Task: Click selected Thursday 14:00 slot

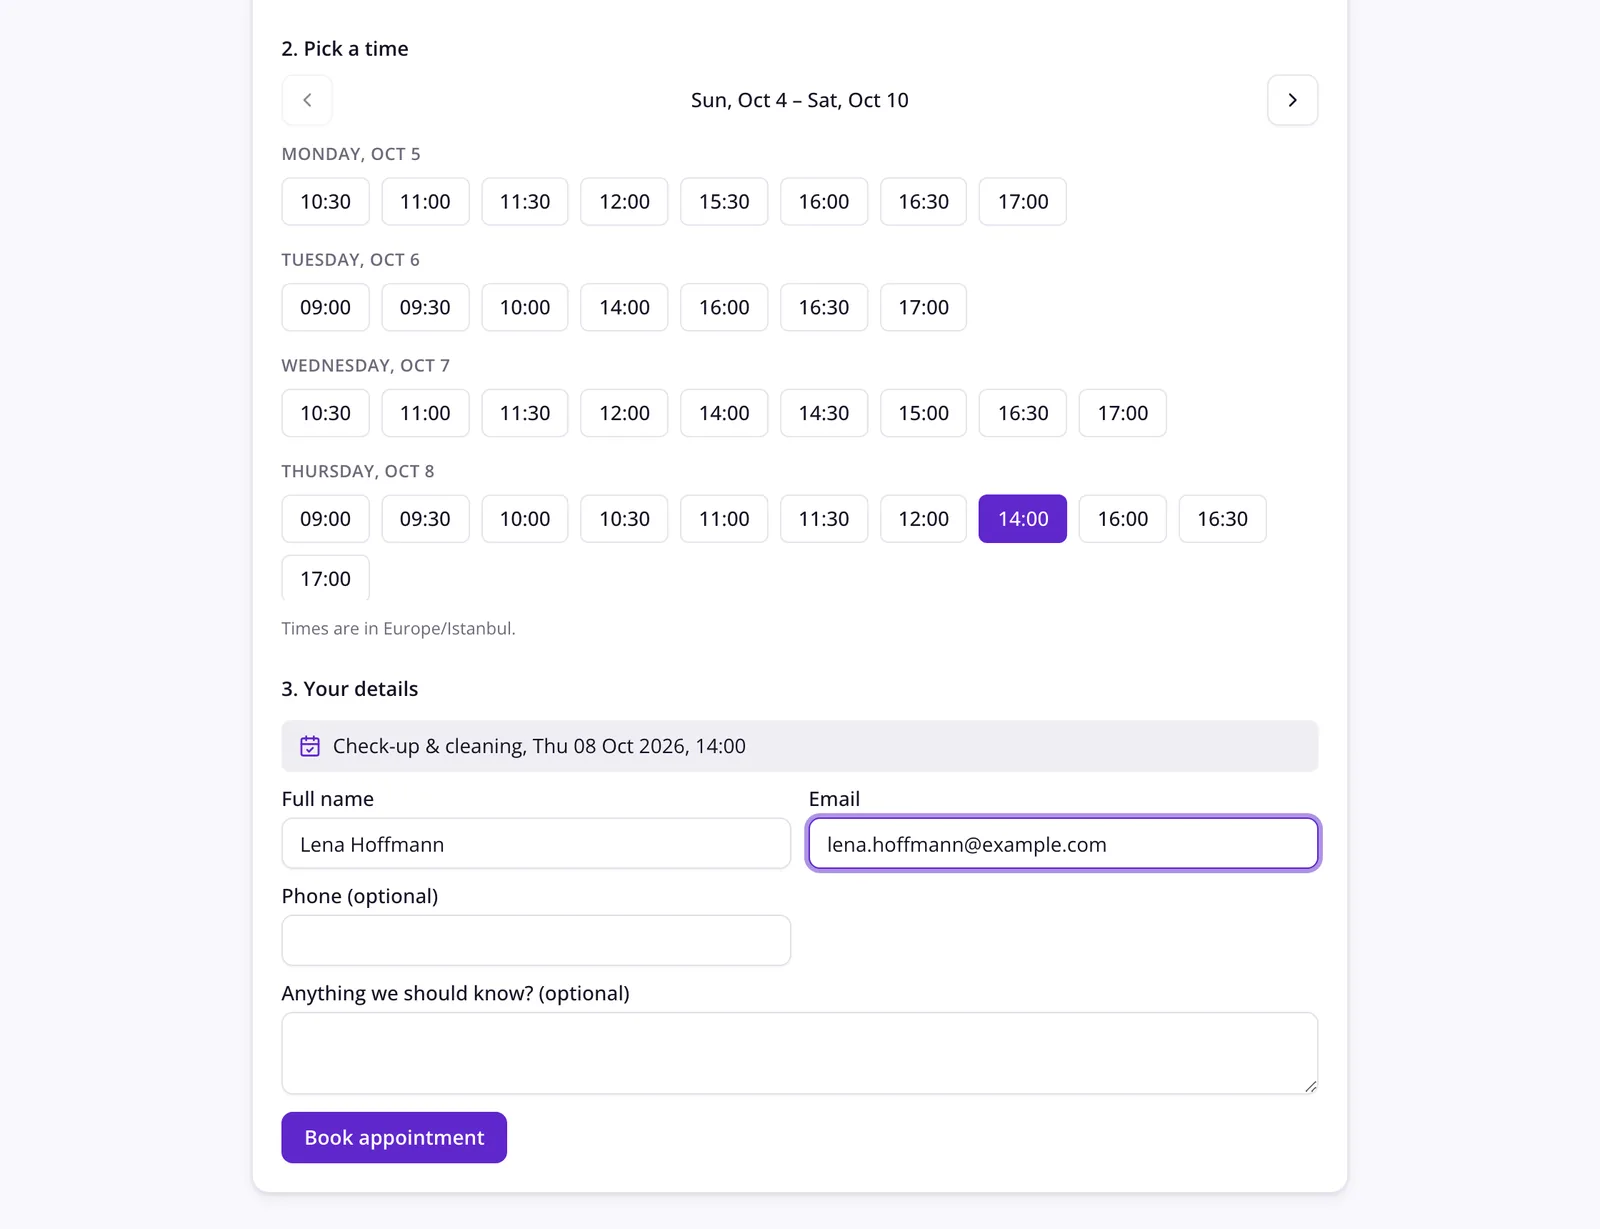Action: pos(1022,519)
